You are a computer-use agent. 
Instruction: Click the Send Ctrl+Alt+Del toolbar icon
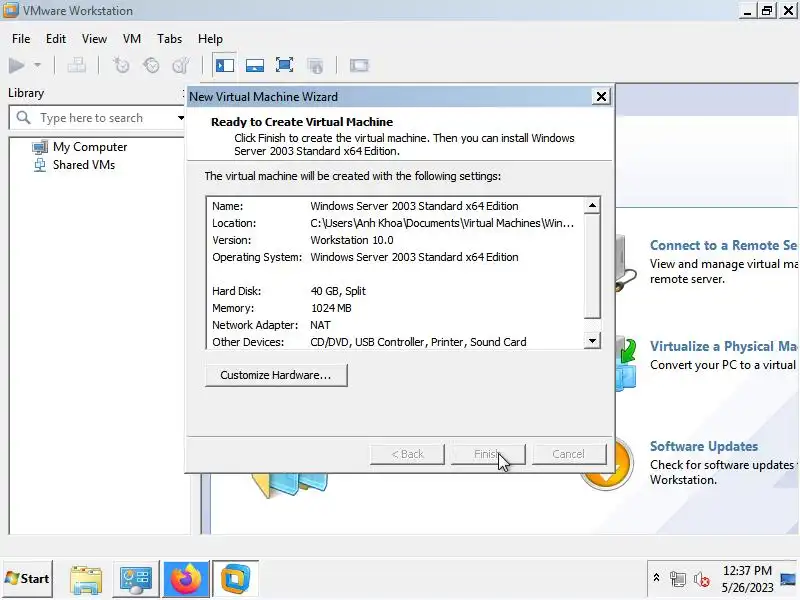(77, 65)
